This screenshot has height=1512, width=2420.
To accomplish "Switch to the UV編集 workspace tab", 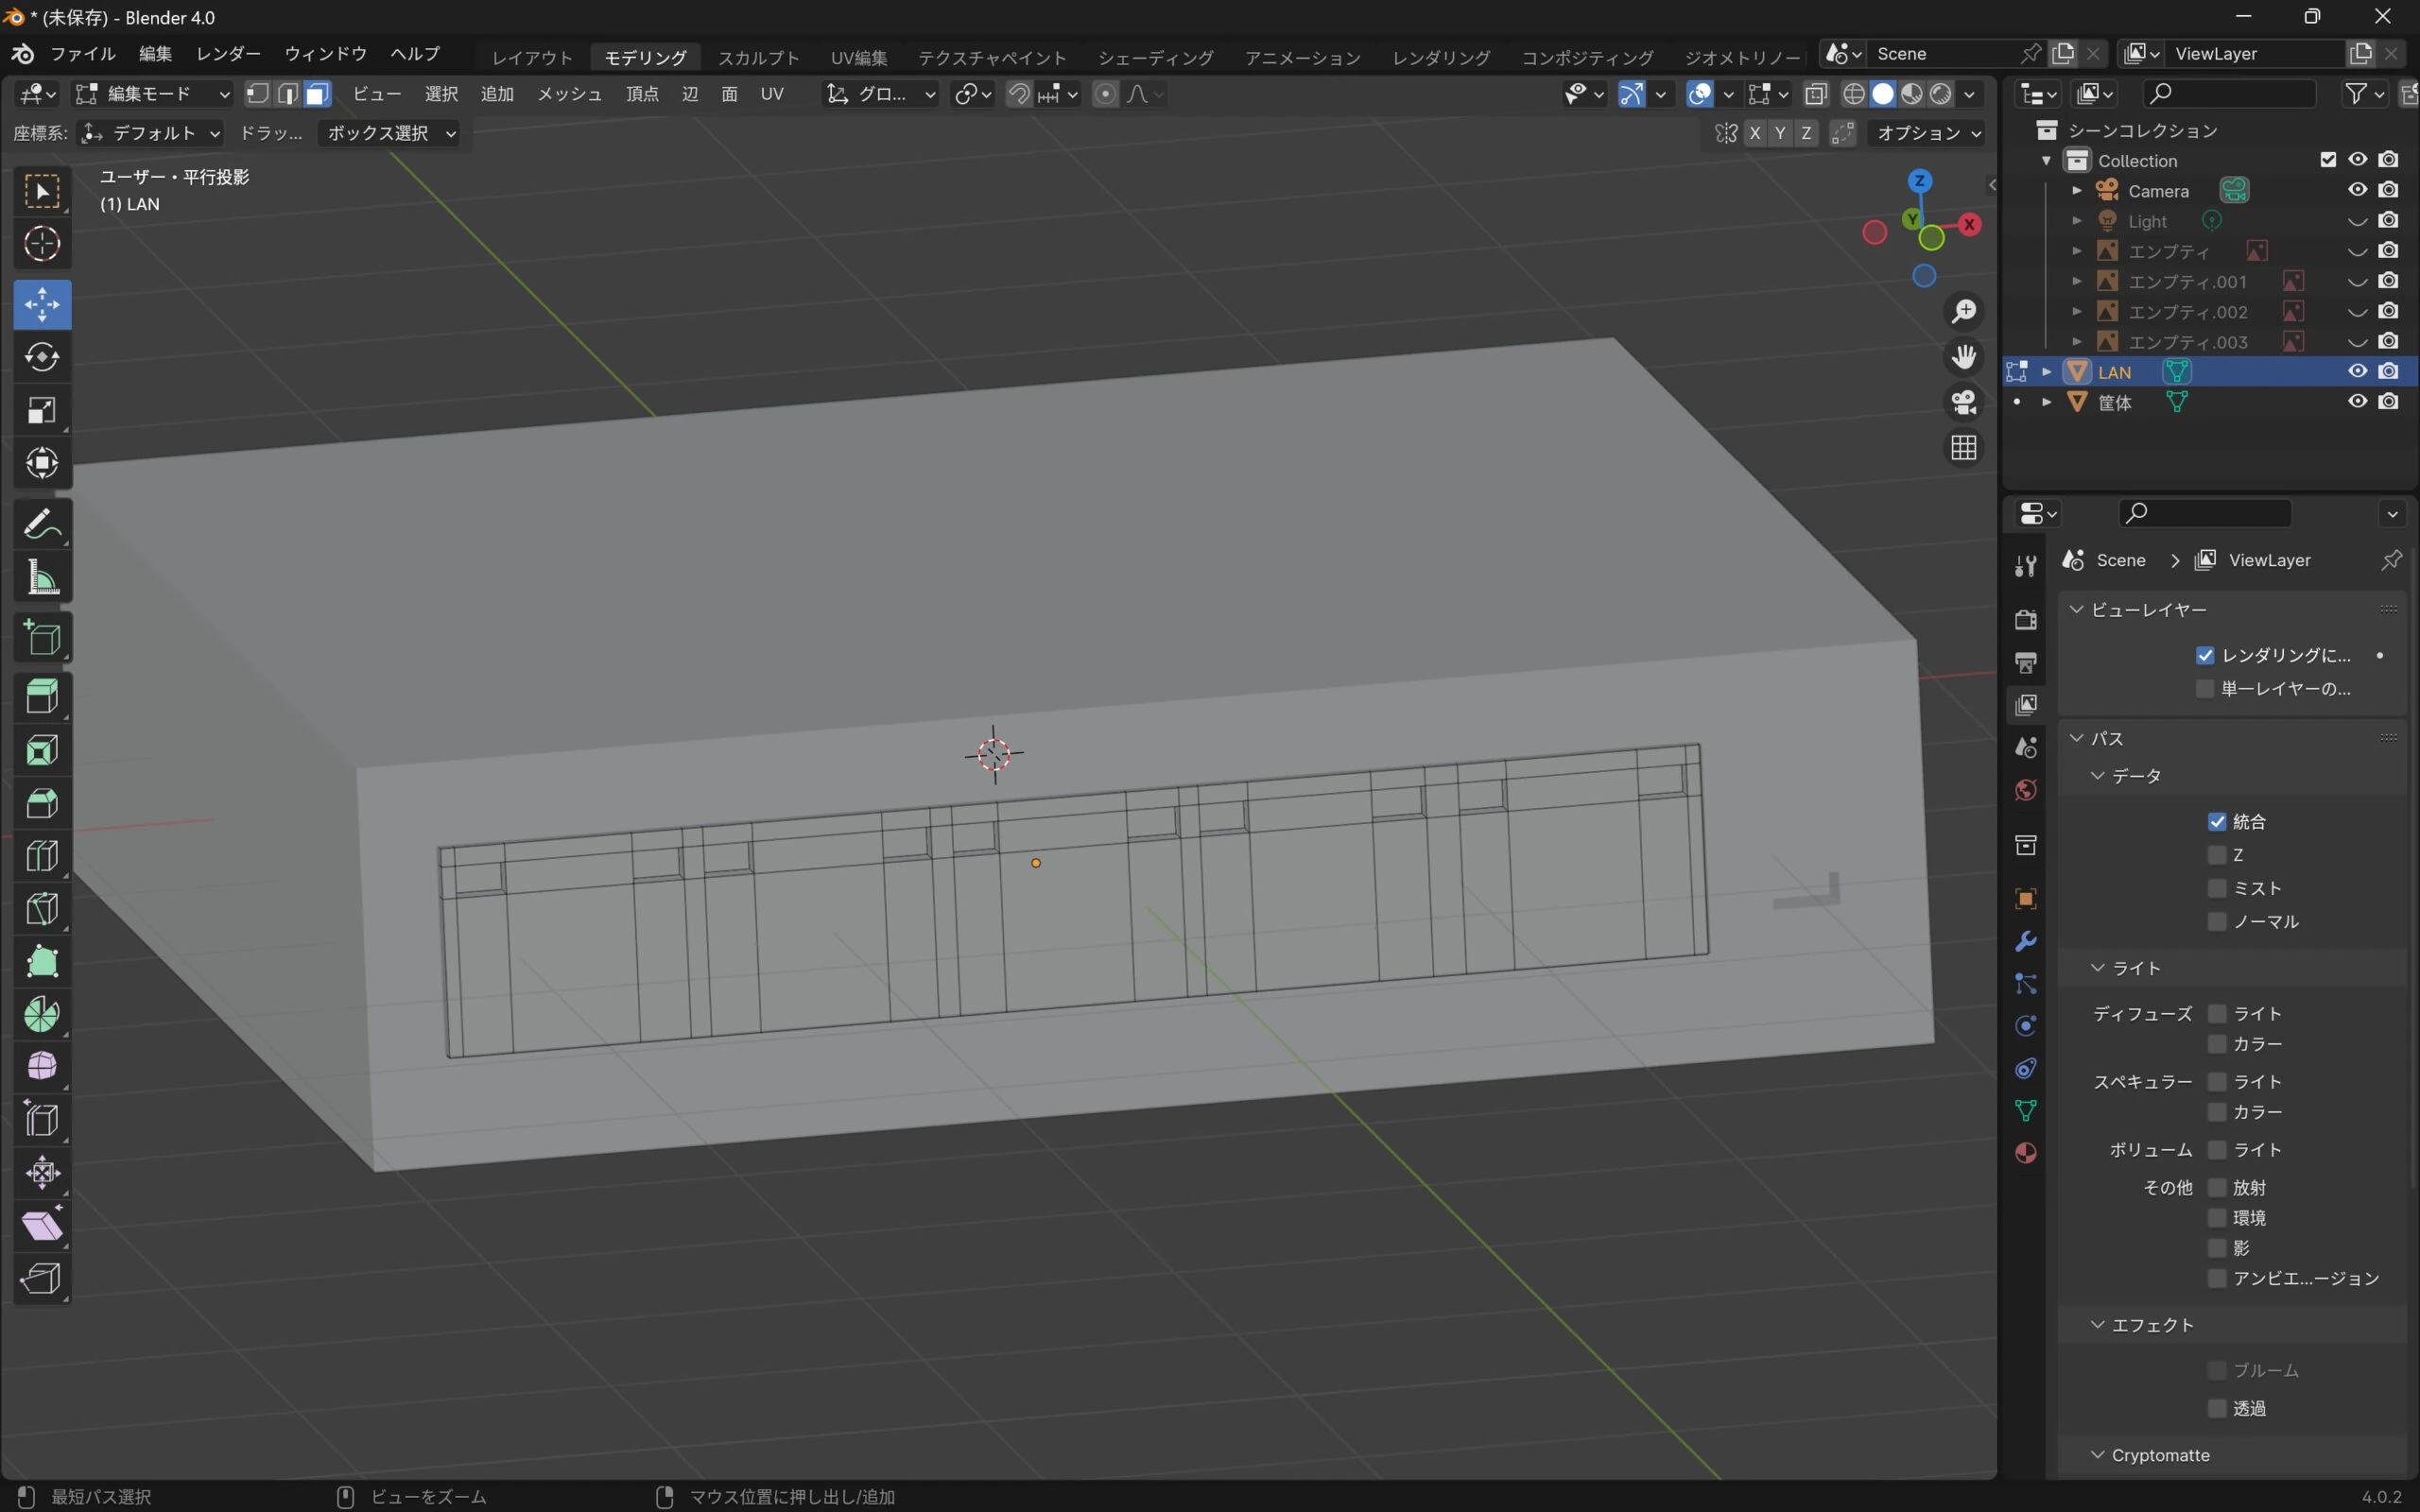I will pos(858,58).
